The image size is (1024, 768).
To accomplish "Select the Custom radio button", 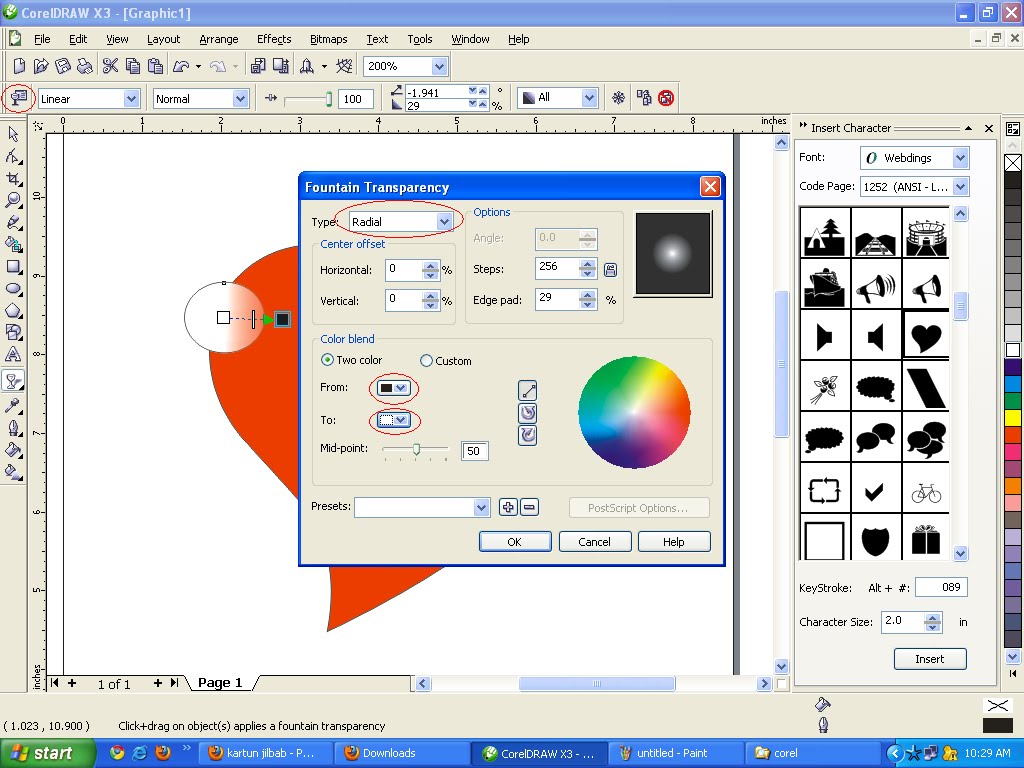I will 426,360.
